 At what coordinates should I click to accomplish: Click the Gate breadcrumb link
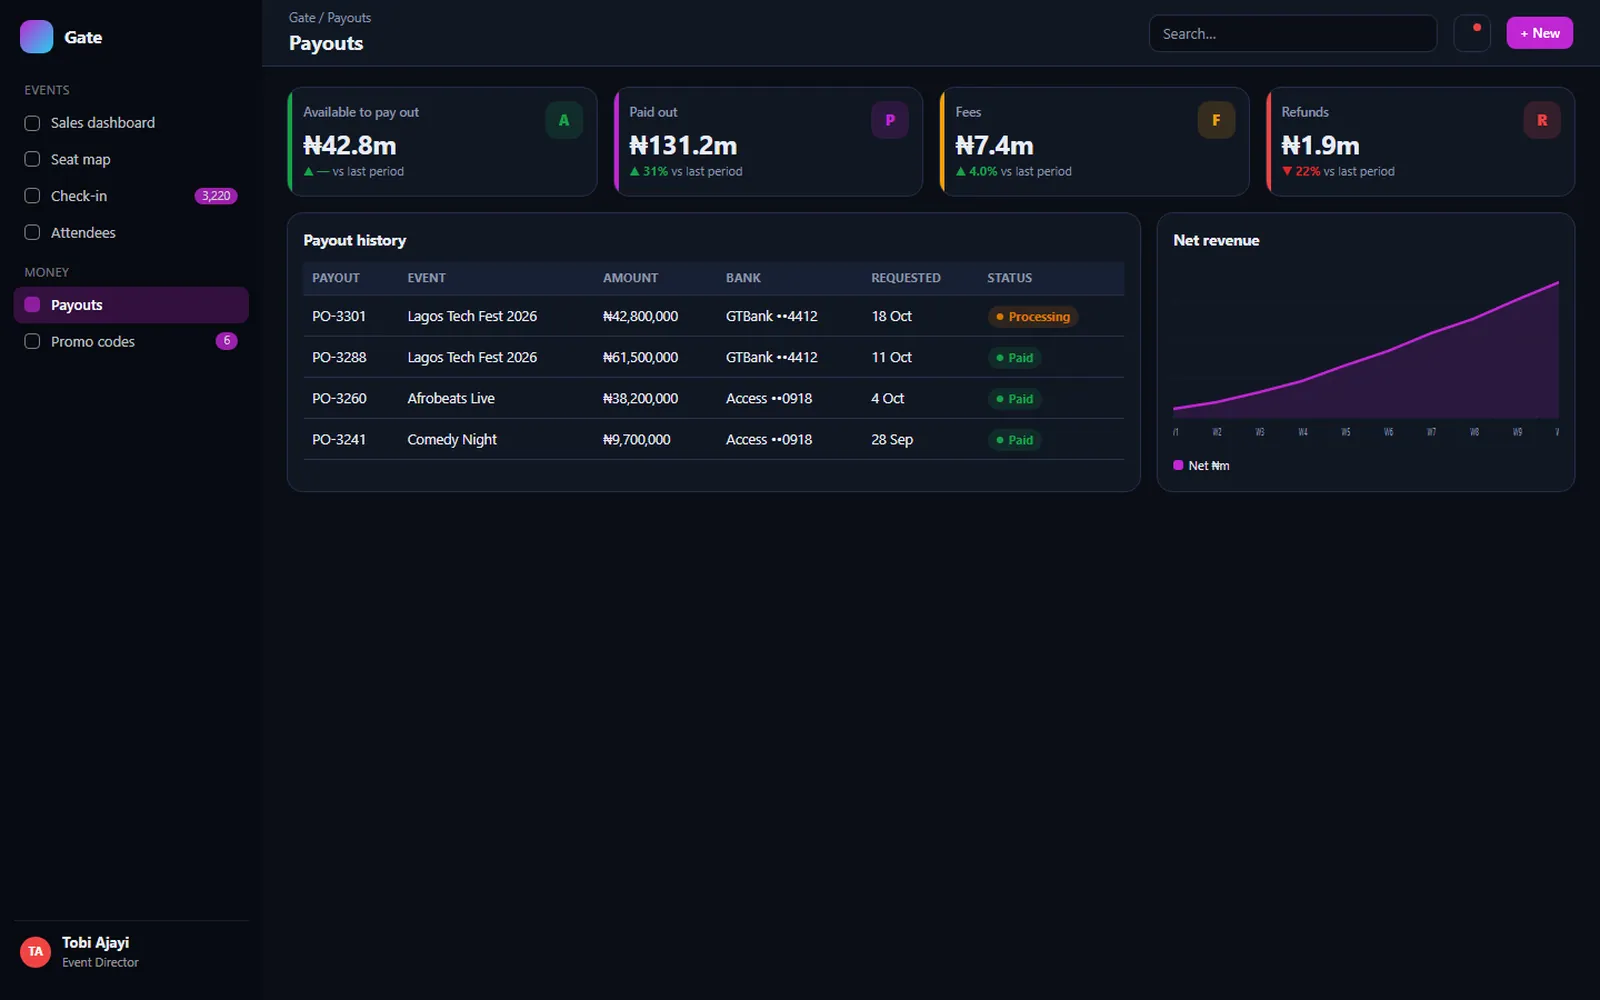(302, 18)
